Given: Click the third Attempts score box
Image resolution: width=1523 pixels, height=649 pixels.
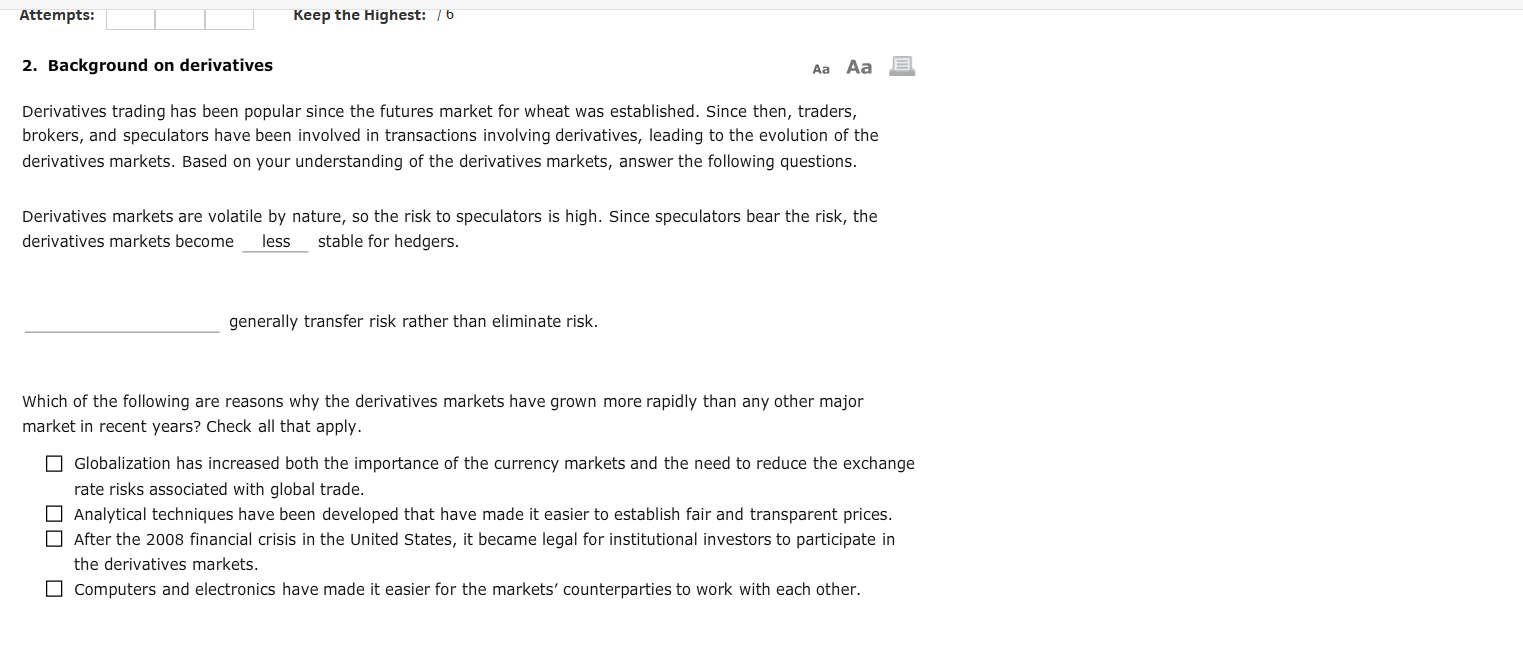Looking at the screenshot, I should coord(228,17).
